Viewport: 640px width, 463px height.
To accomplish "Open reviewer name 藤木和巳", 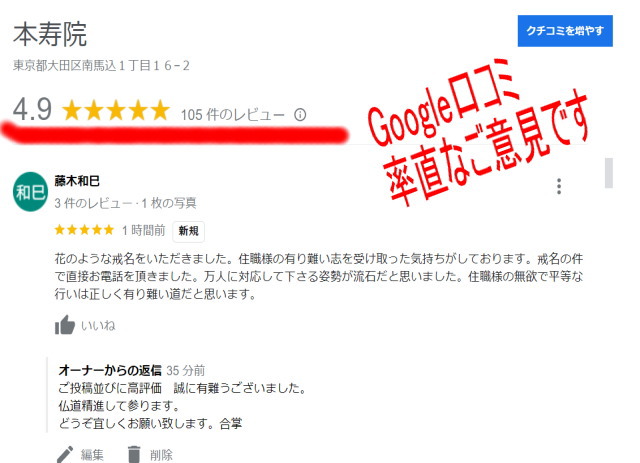I will click(77, 181).
